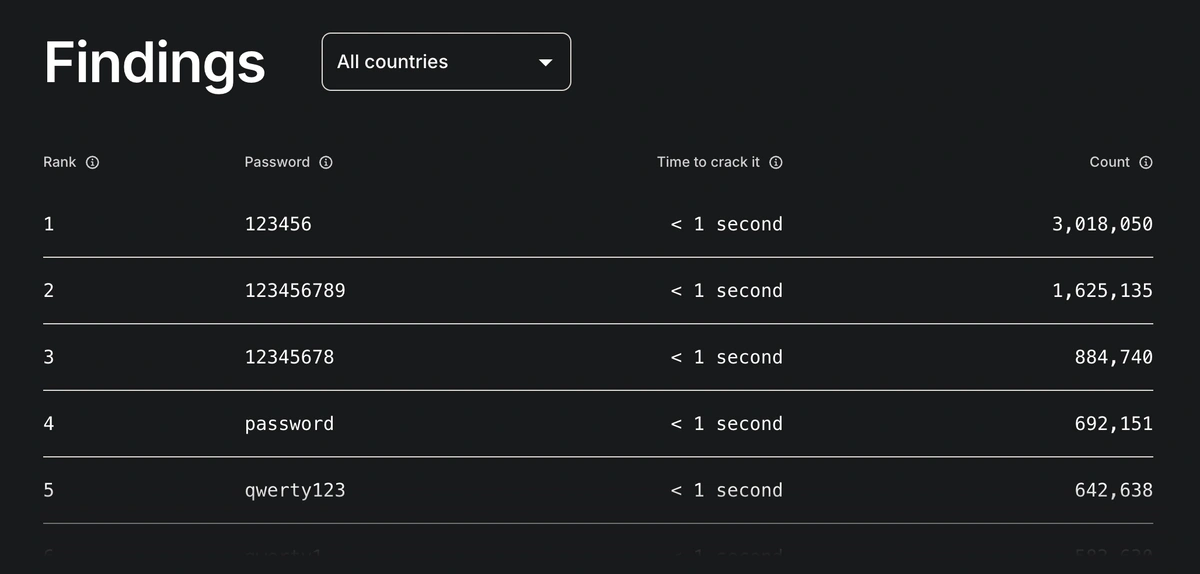This screenshot has width=1200, height=574.
Task: Click the count value 692,151
Action: pyautogui.click(x=1114, y=424)
